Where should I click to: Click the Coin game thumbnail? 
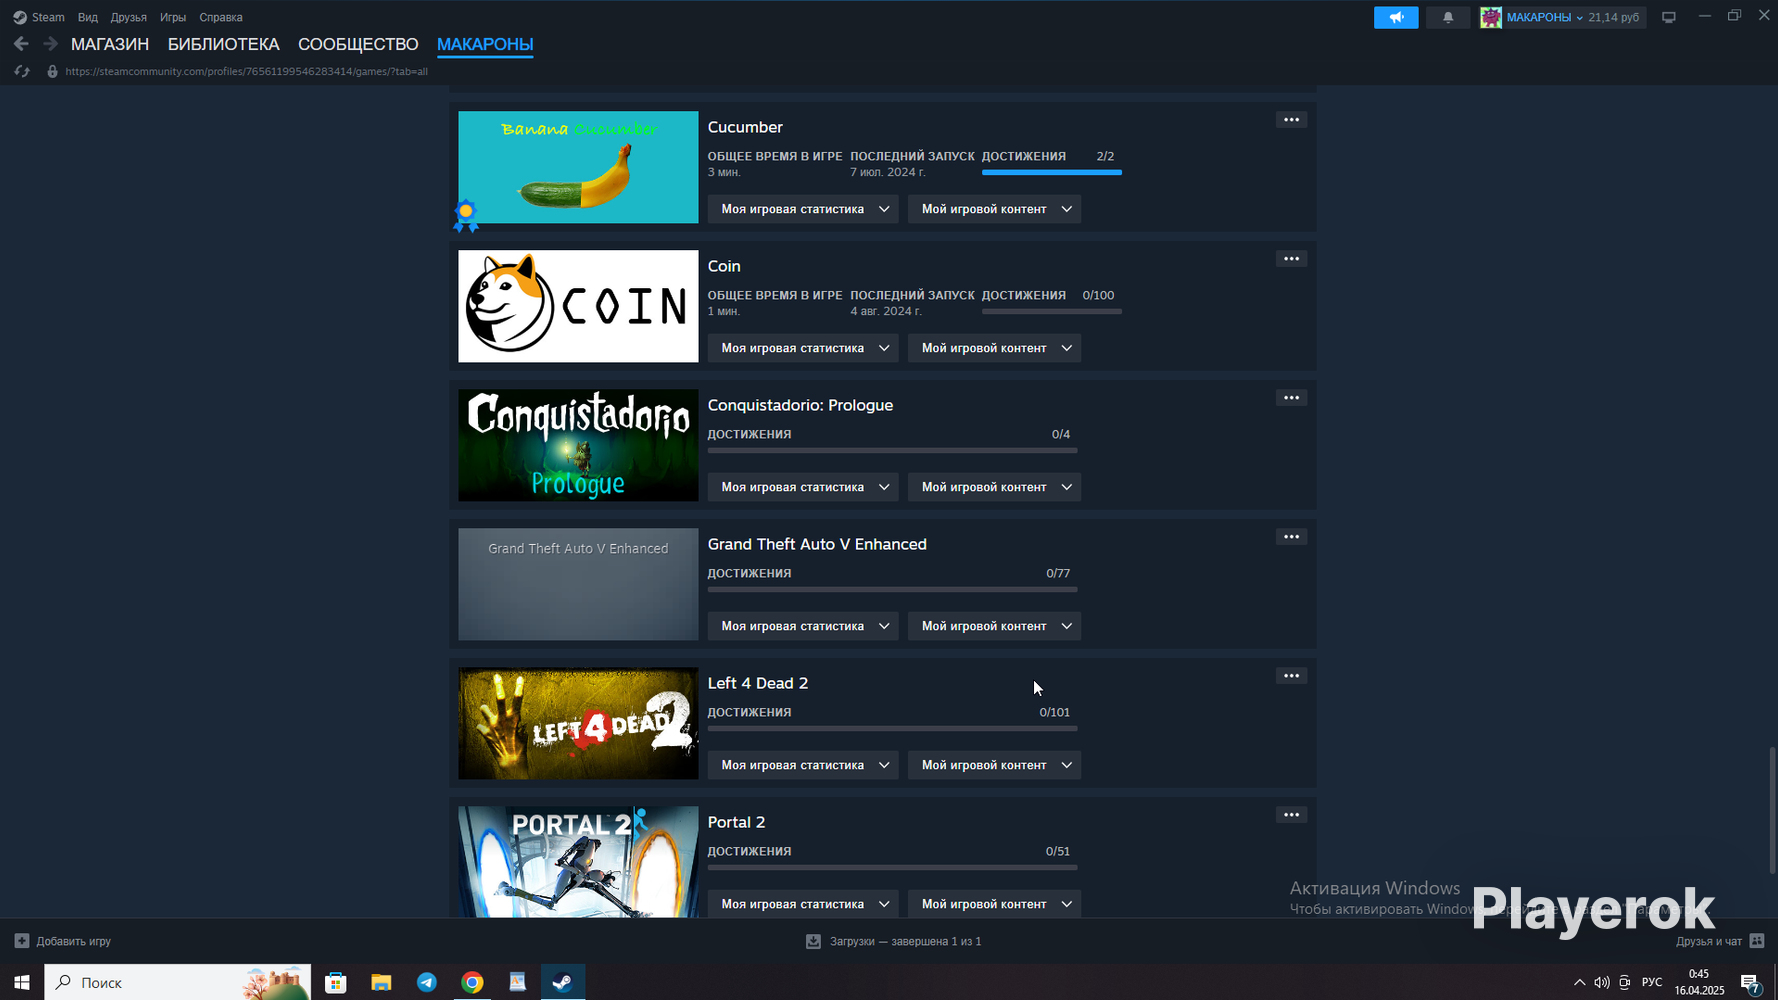(x=578, y=306)
